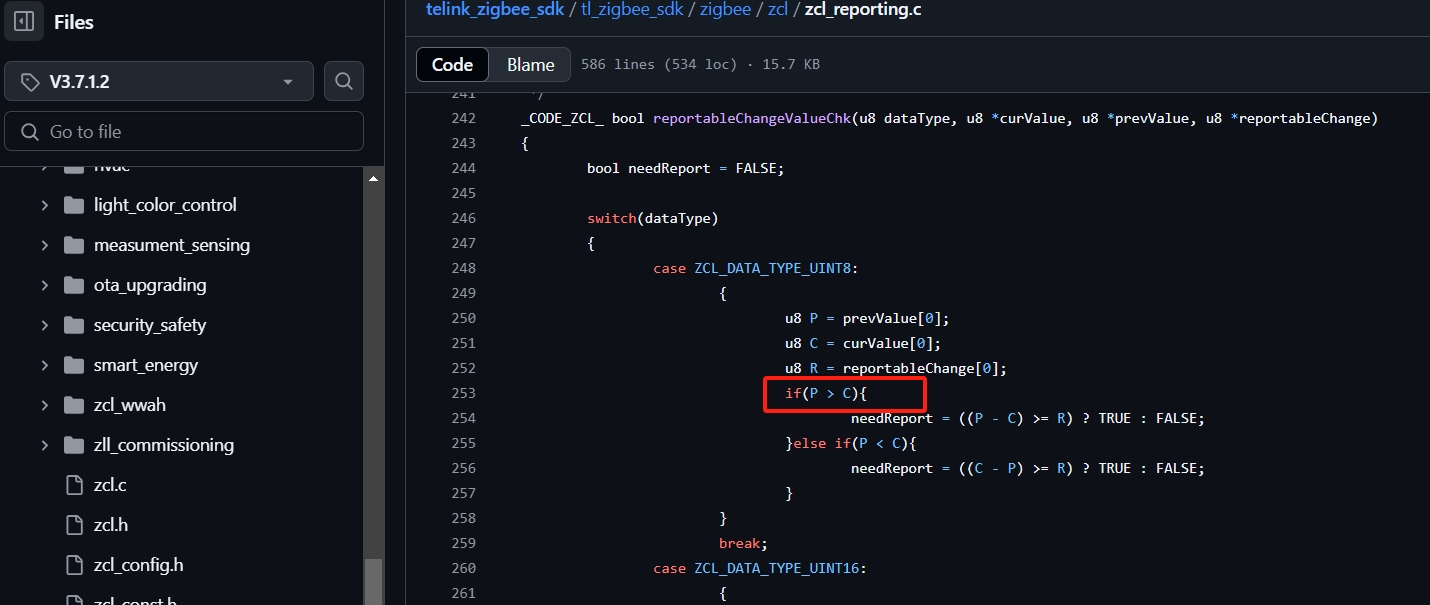
Task: Click the file icon next to zcl_config.h
Action: pyautogui.click(x=73, y=565)
